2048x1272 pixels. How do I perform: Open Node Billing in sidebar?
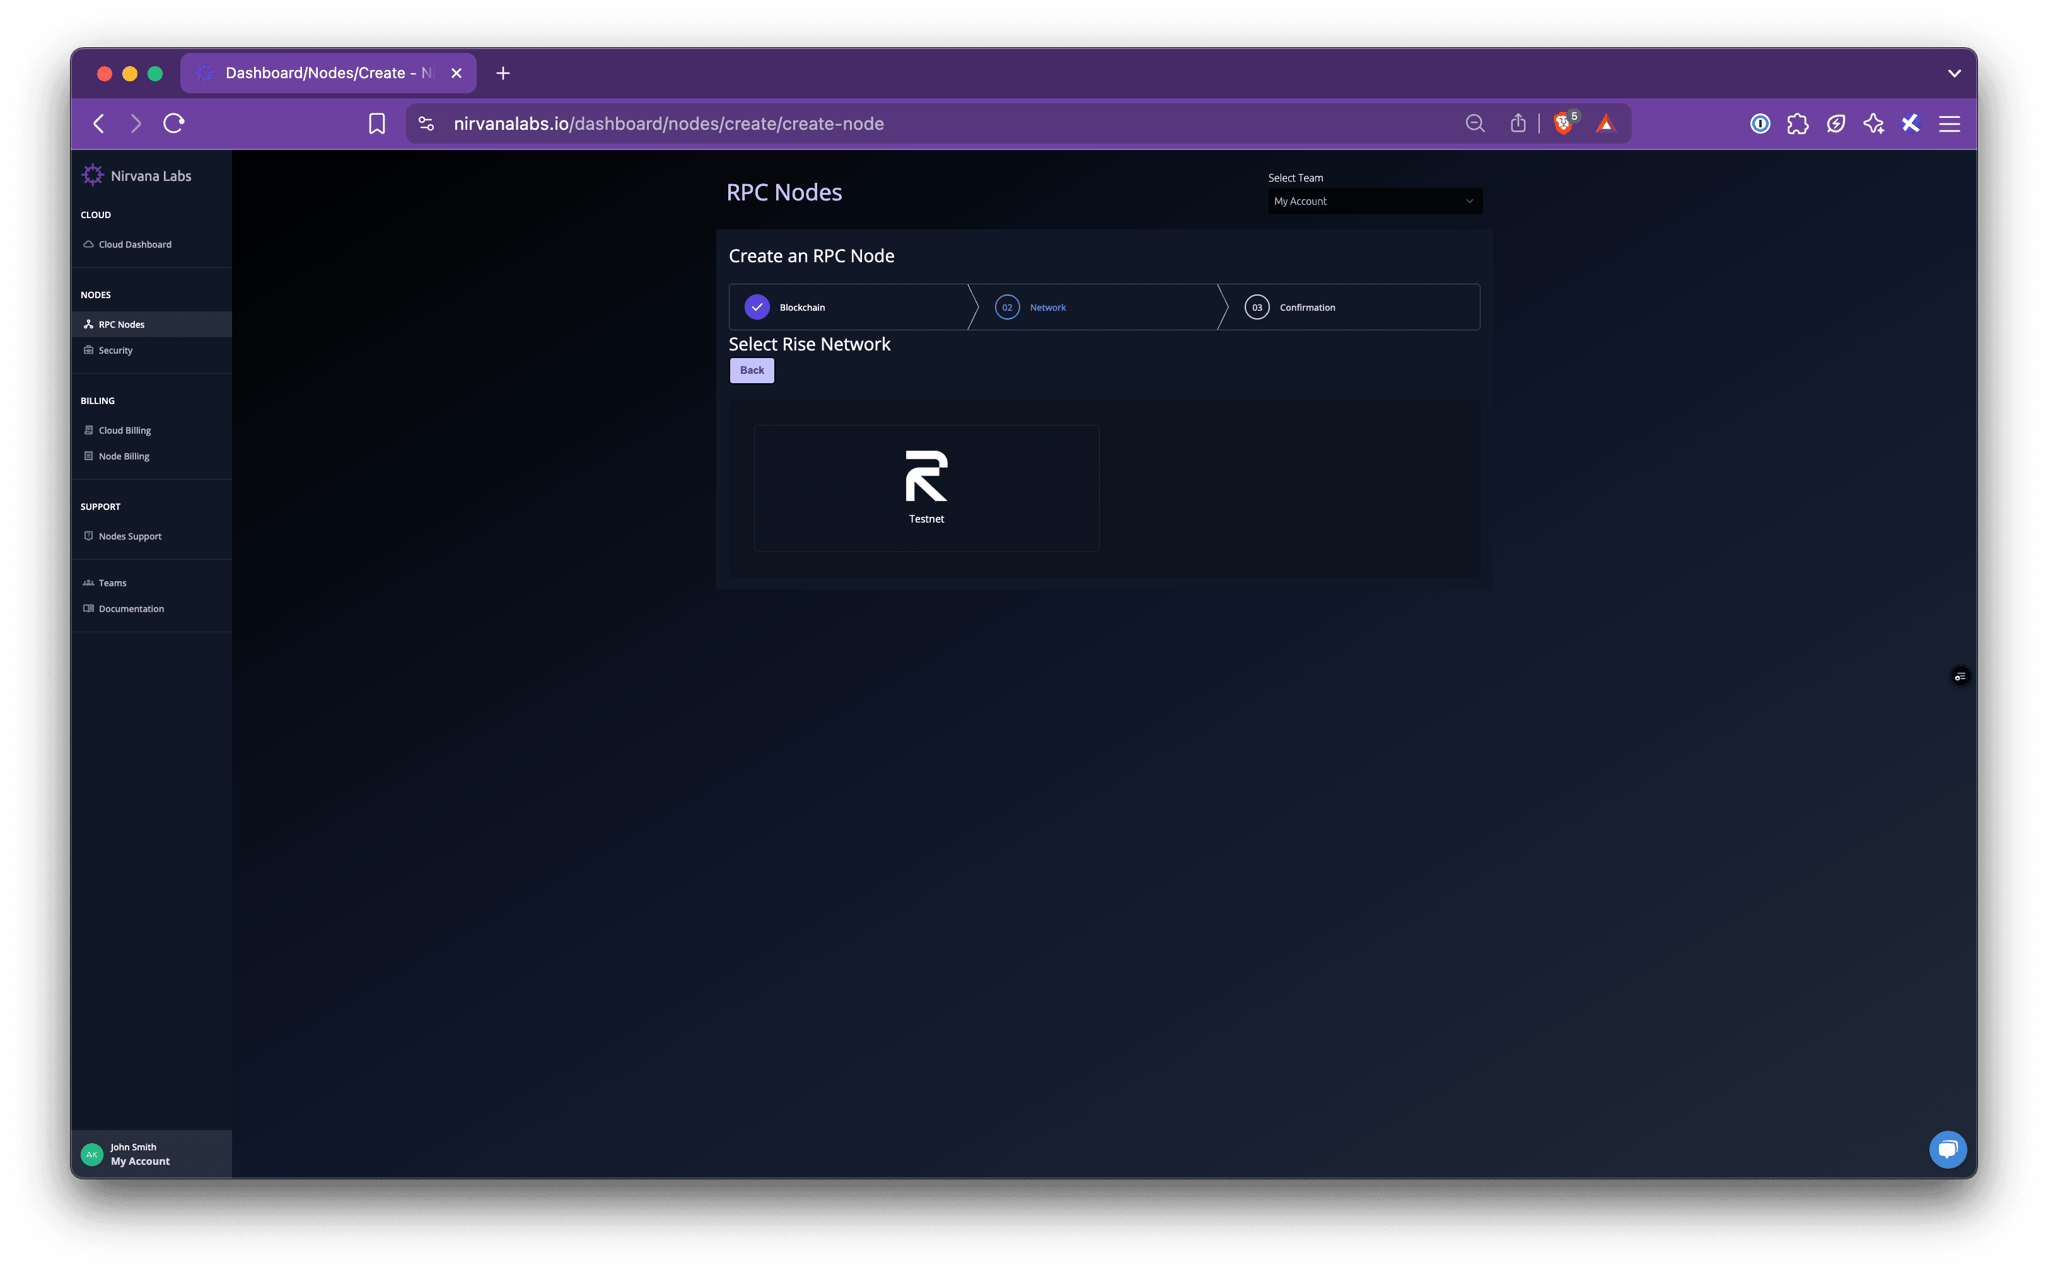coord(124,456)
